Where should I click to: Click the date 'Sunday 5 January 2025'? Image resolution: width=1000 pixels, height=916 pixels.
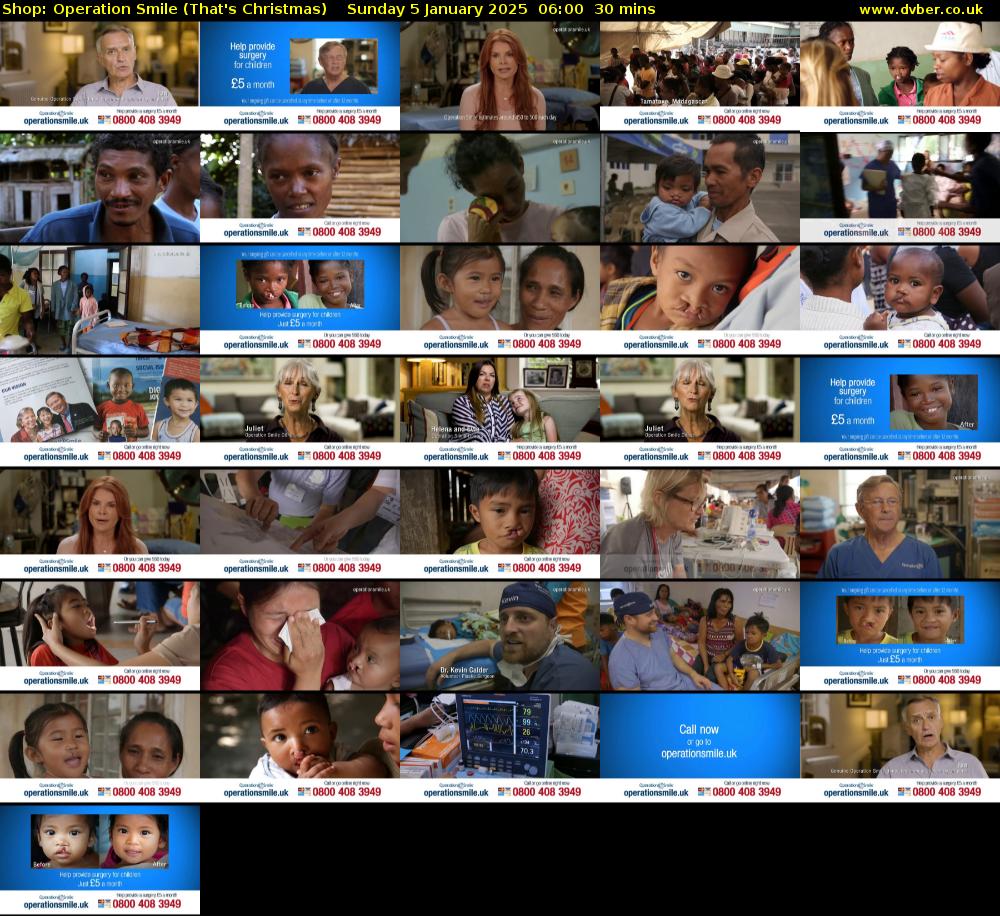click(x=437, y=9)
